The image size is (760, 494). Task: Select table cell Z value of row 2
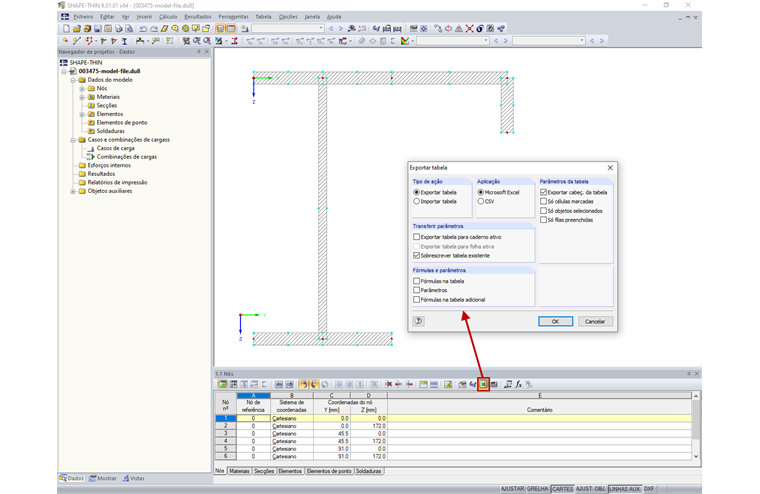click(x=368, y=426)
